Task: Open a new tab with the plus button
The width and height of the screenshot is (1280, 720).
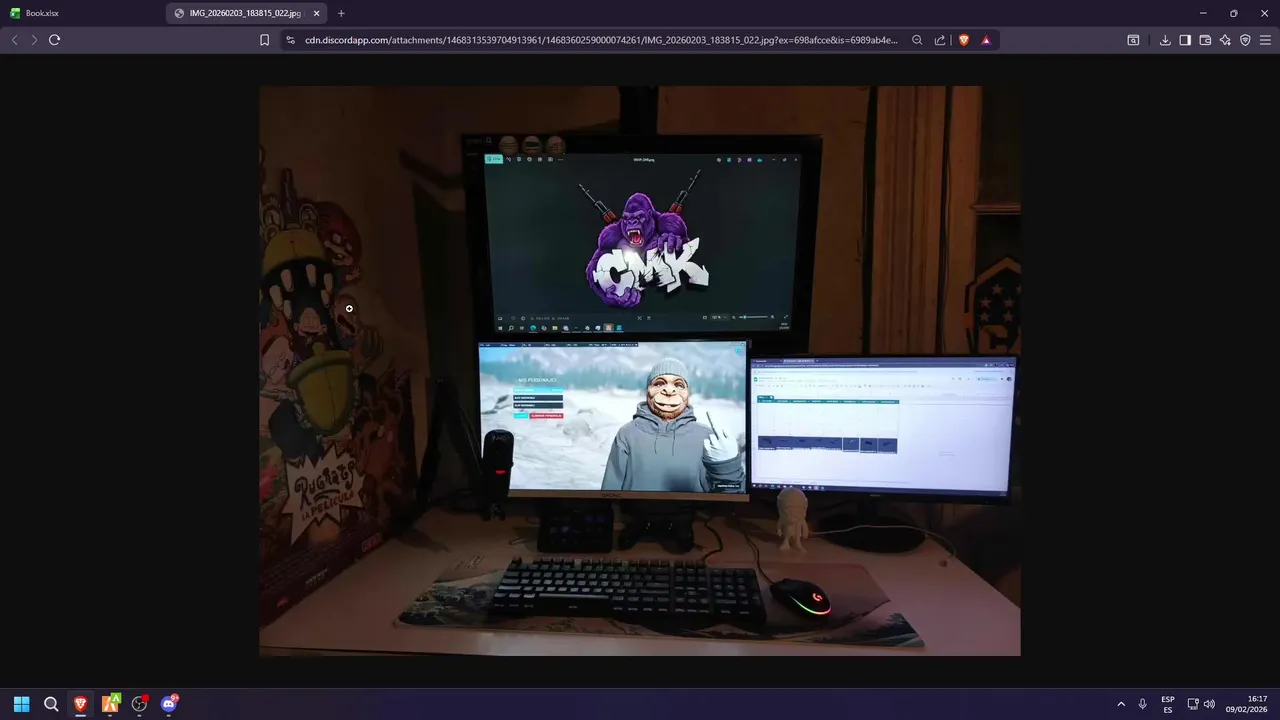Action: click(x=341, y=13)
